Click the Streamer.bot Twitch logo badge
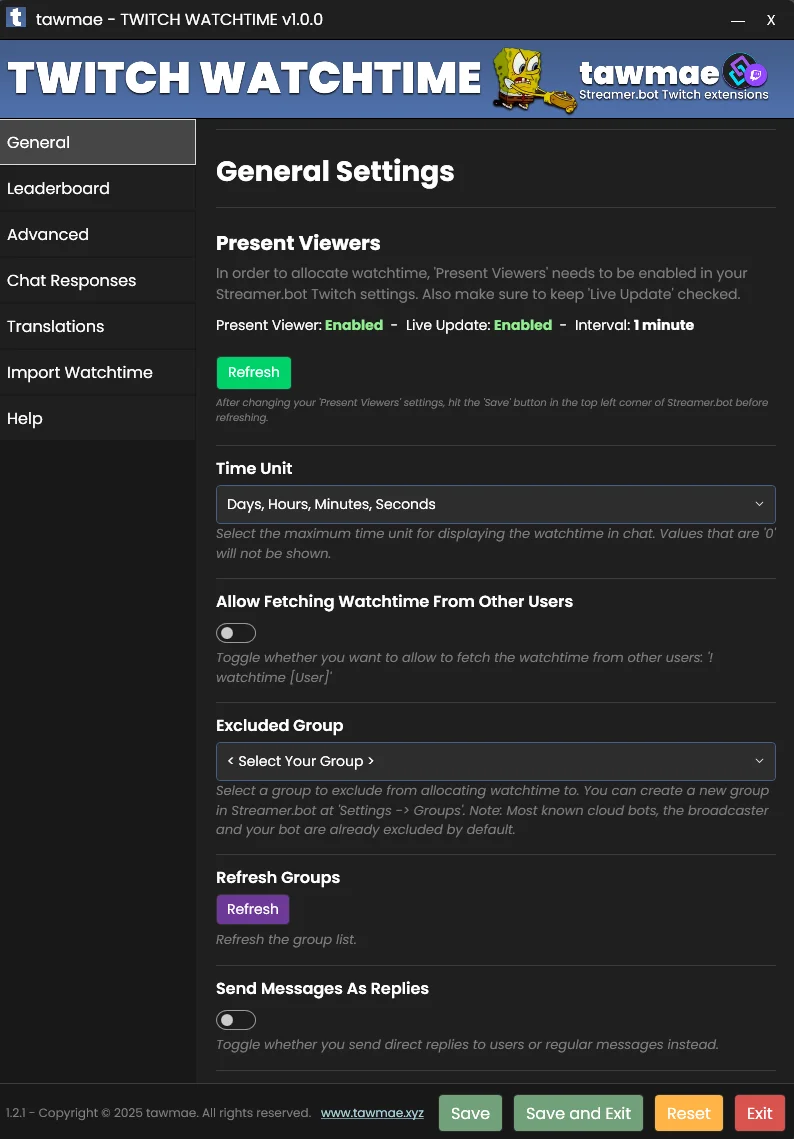 (x=745, y=71)
